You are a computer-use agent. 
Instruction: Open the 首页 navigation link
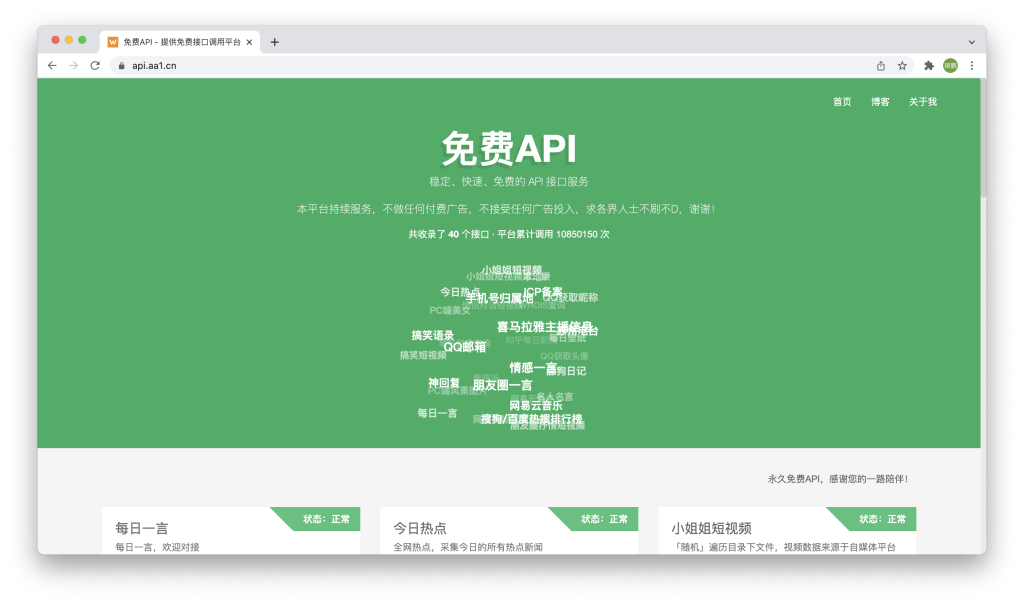(842, 102)
